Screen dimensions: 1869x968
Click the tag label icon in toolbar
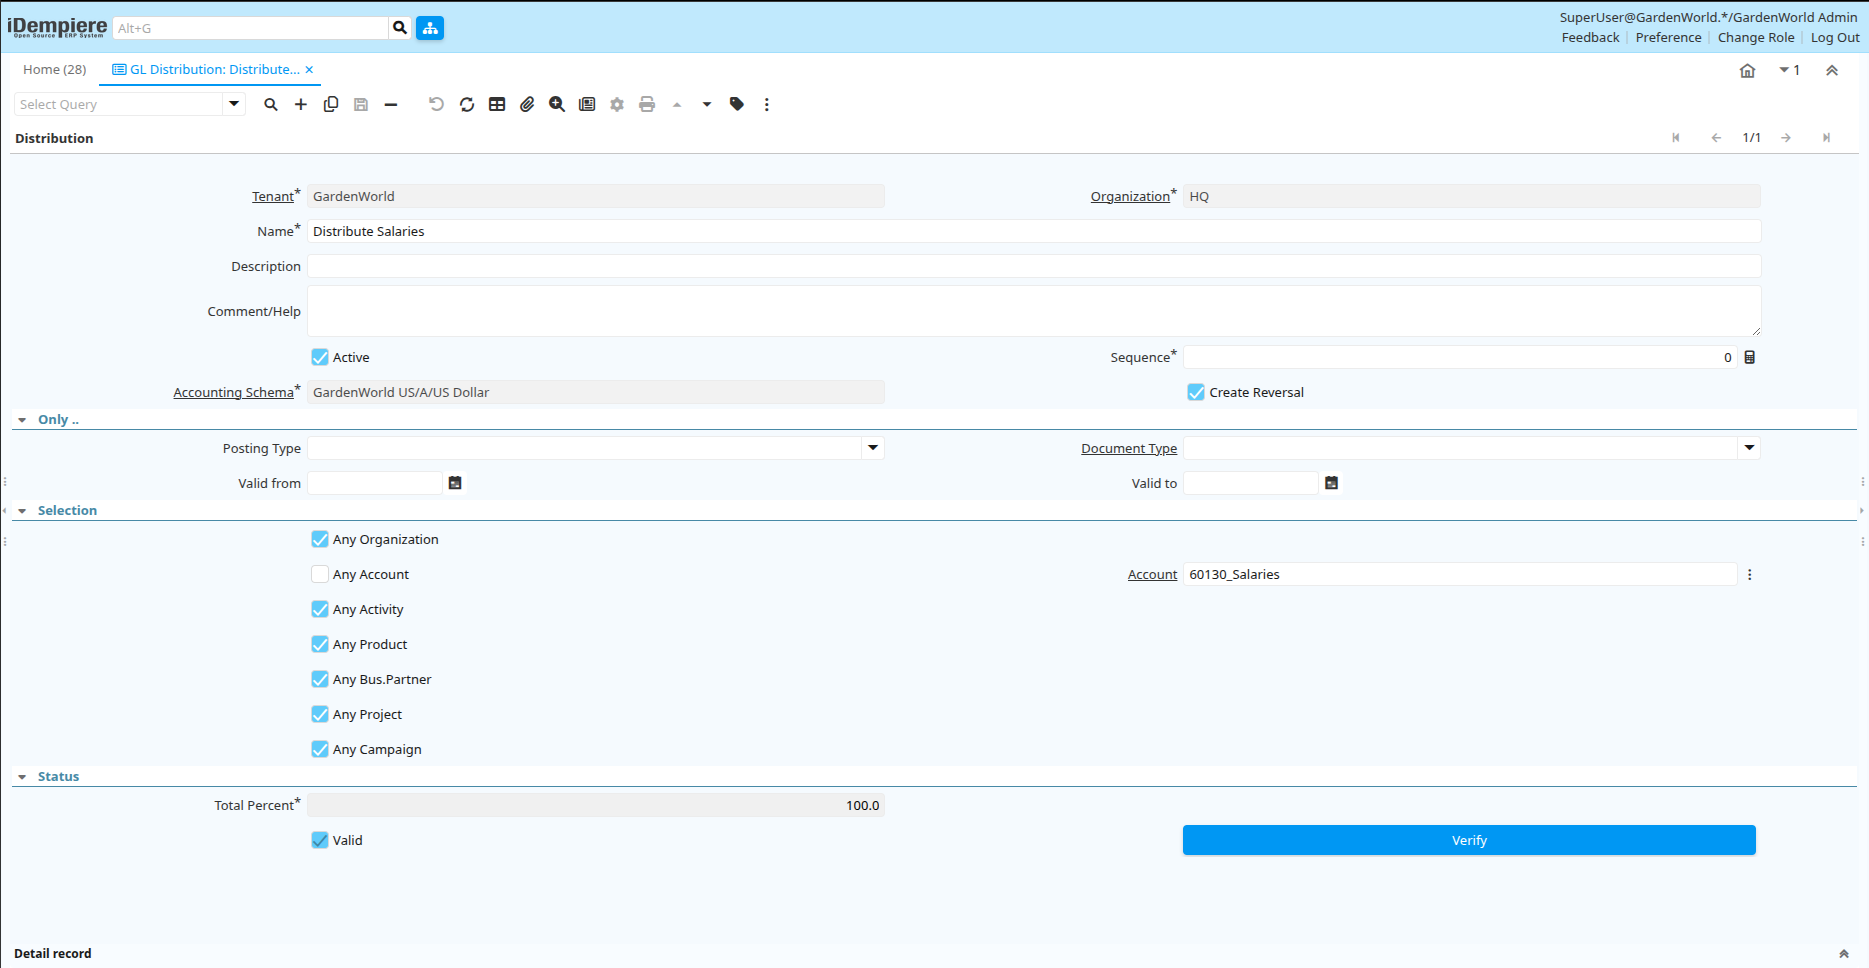(x=737, y=105)
